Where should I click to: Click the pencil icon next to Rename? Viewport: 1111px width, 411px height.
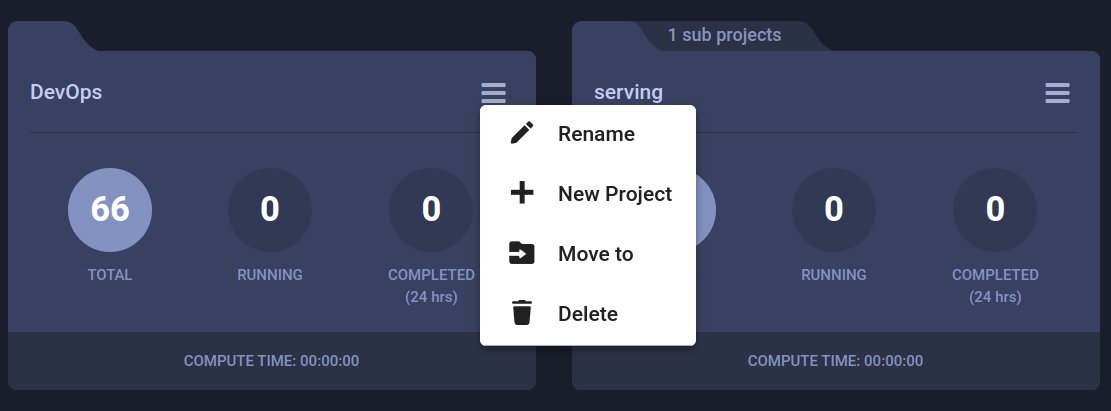522,133
